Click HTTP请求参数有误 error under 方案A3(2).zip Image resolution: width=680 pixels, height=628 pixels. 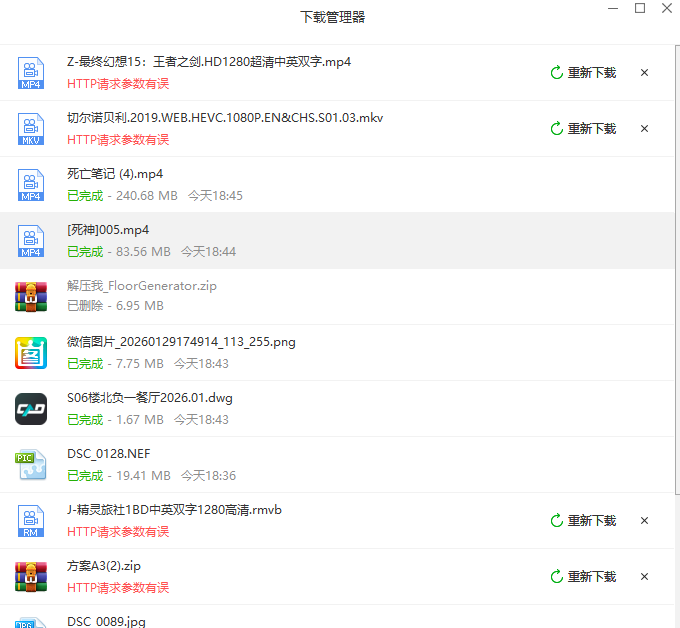[118, 588]
